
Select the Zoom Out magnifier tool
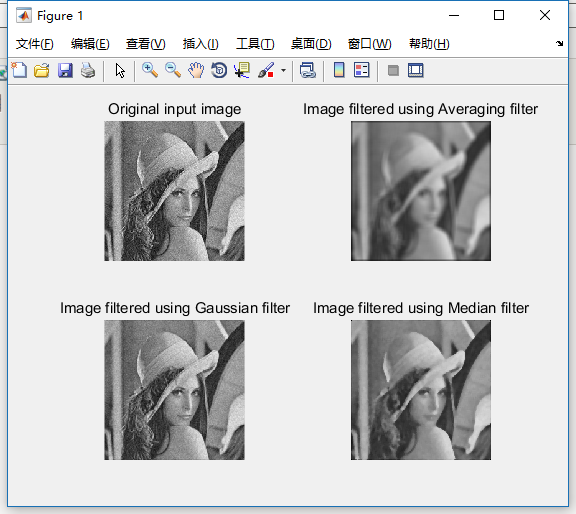[x=173, y=70]
